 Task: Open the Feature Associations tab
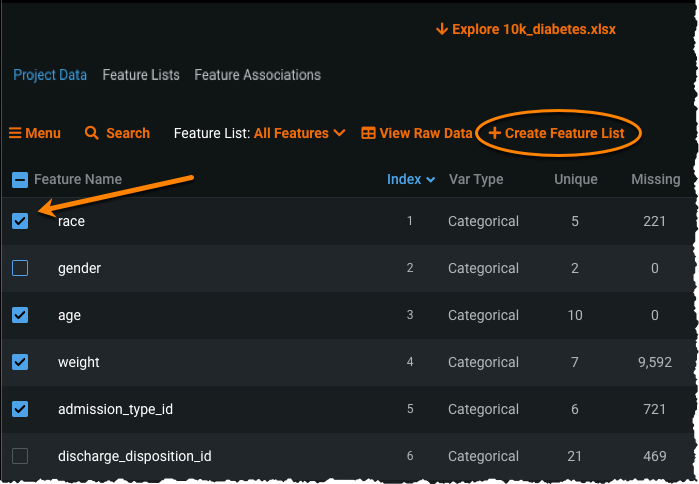(257, 75)
